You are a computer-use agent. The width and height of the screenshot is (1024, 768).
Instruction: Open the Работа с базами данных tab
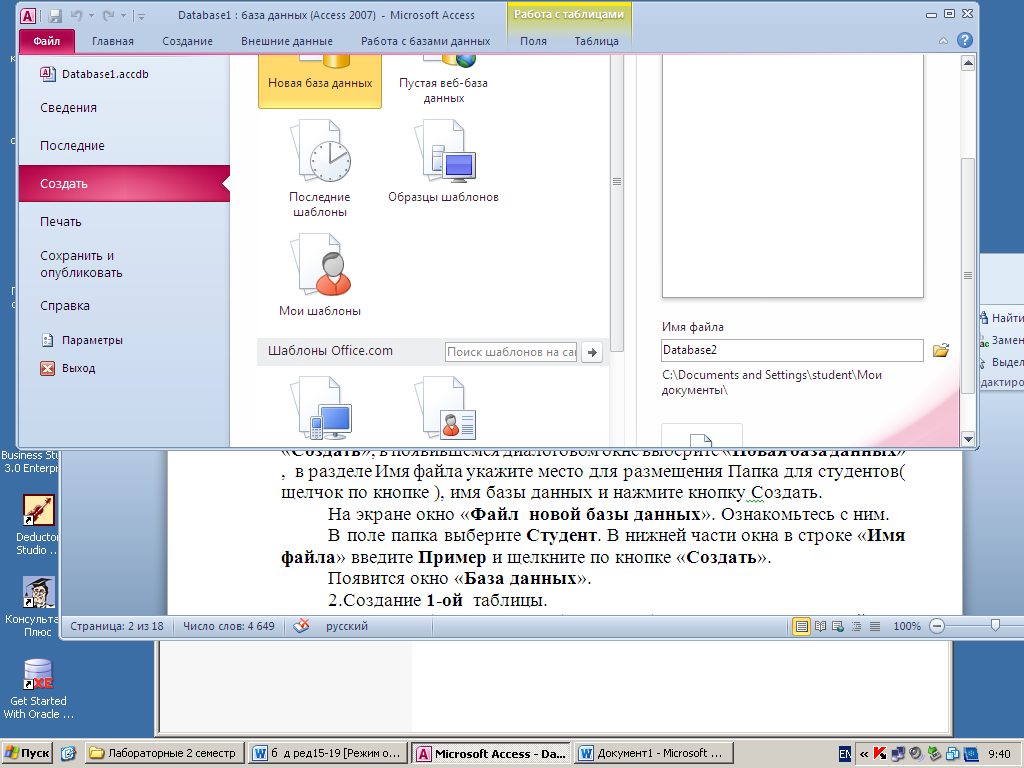click(425, 41)
